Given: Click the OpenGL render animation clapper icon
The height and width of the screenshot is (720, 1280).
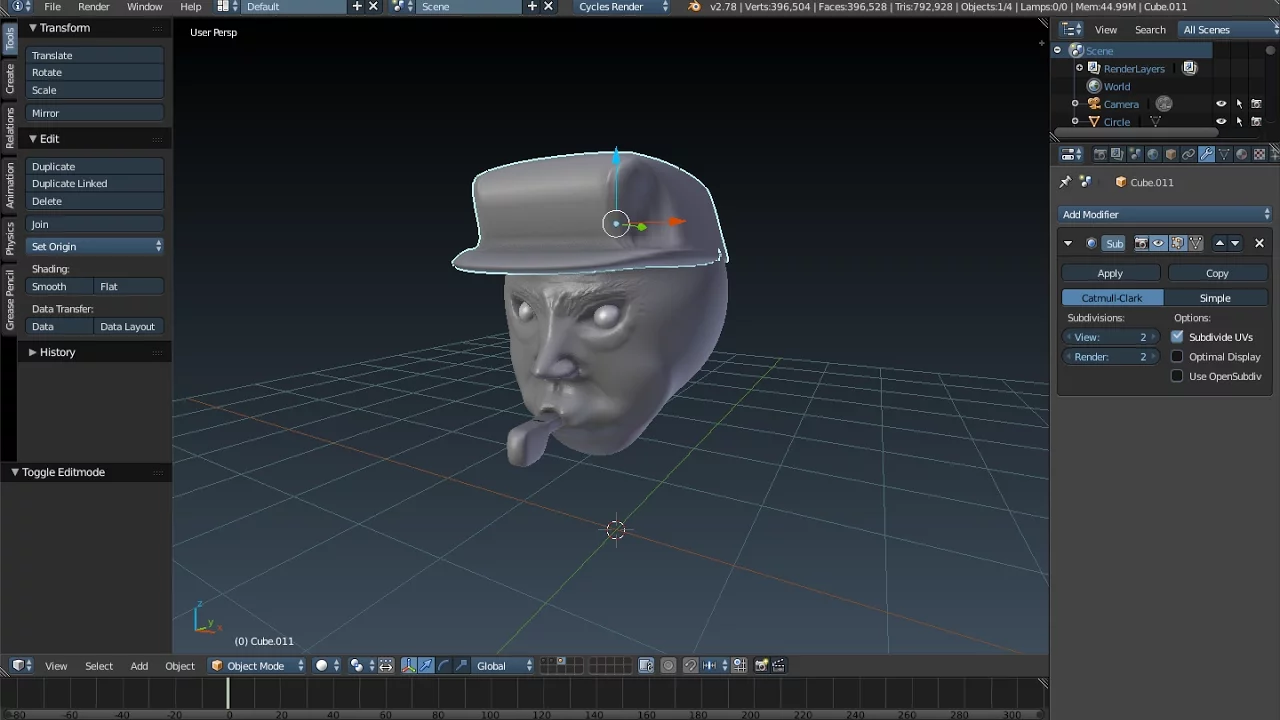Looking at the screenshot, I should tap(778, 666).
